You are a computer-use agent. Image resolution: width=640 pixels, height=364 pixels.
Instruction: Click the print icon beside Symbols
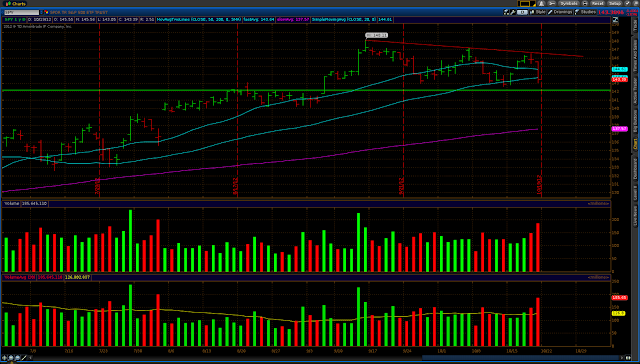click(585, 3)
